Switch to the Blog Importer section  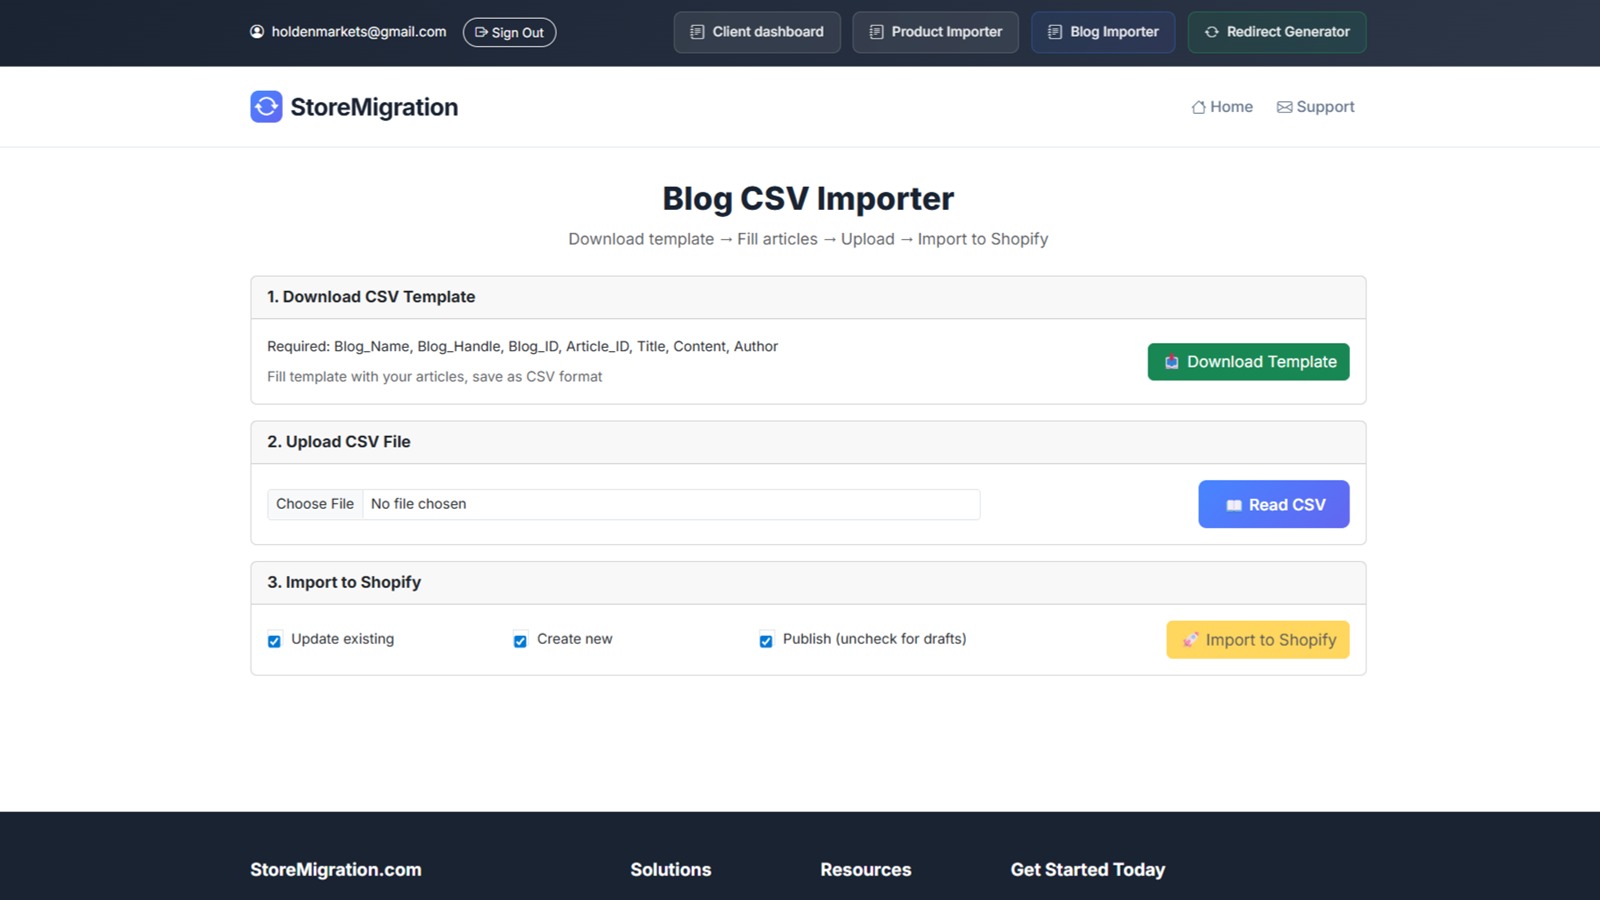[1102, 31]
